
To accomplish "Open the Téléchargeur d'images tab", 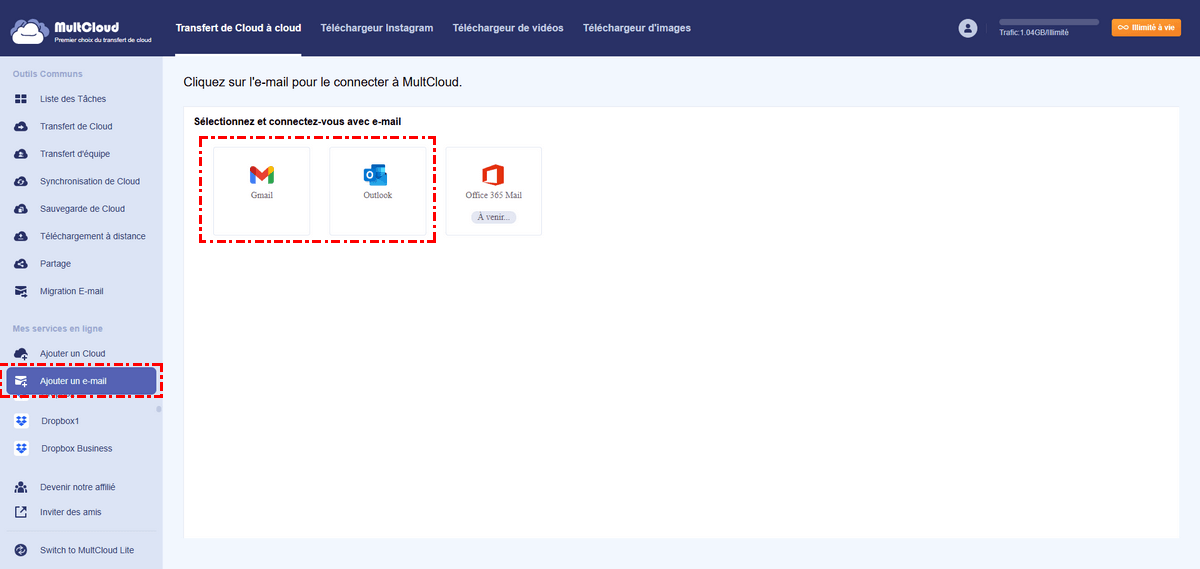I will tap(637, 28).
